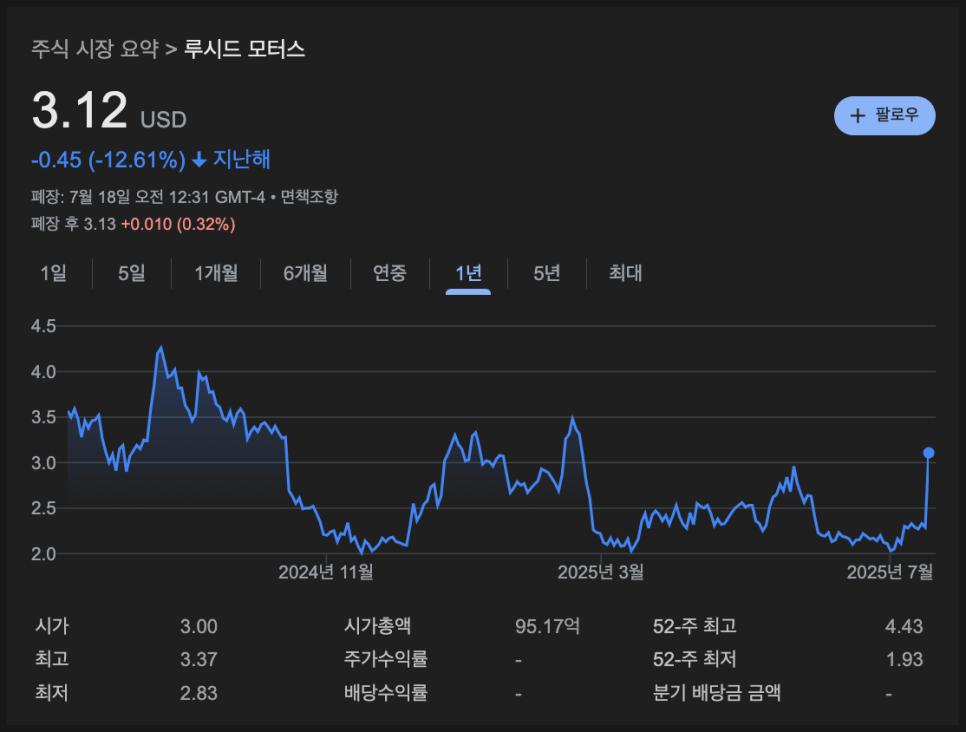Click the 주가수익률 label
The image size is (966, 732).
click(x=386, y=659)
